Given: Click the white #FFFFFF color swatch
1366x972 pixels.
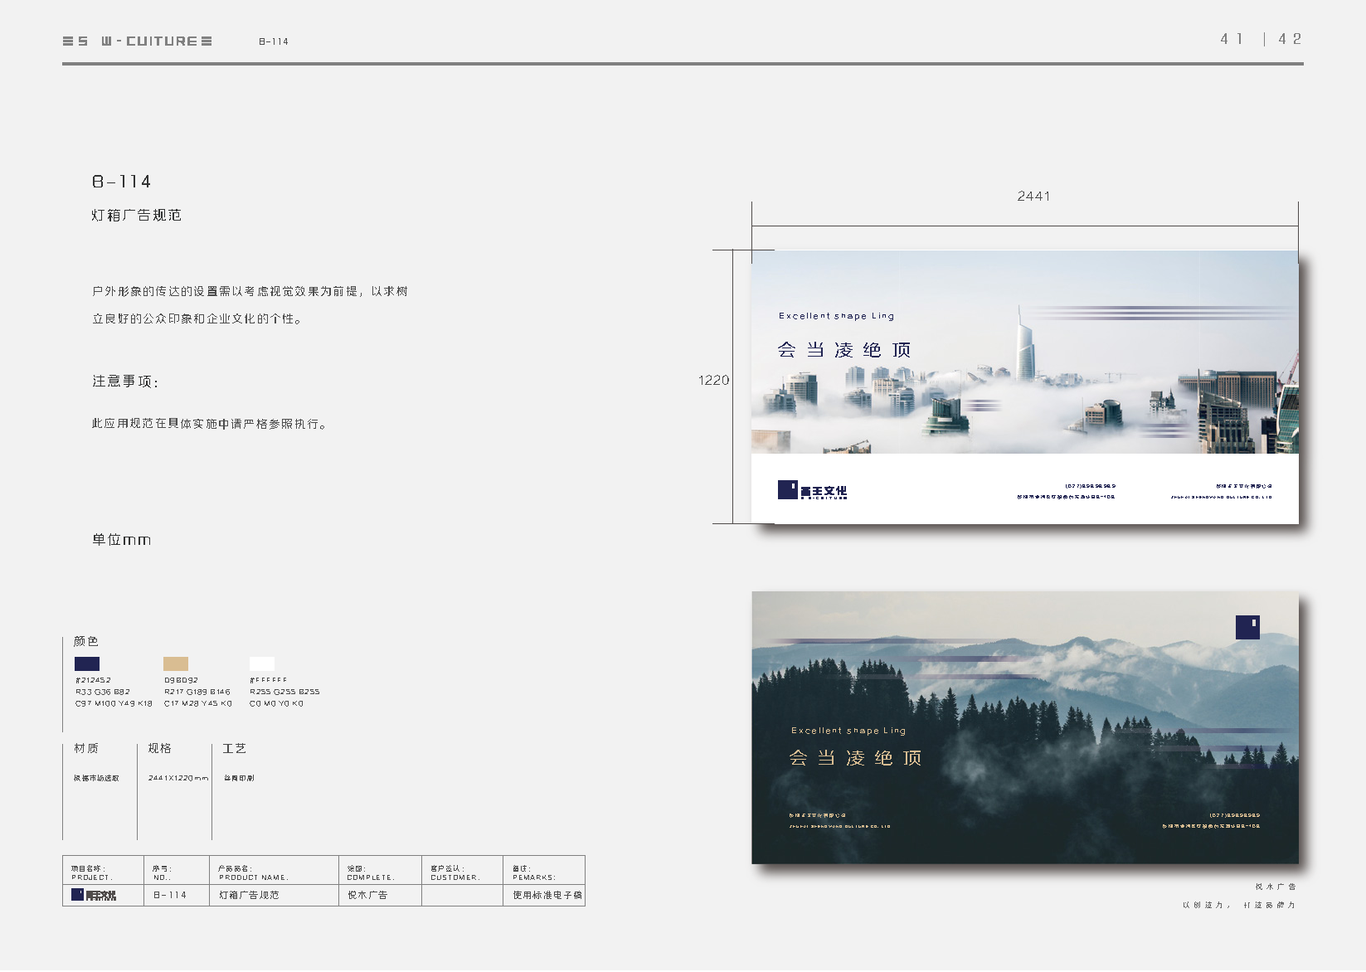Looking at the screenshot, I should [x=262, y=664].
